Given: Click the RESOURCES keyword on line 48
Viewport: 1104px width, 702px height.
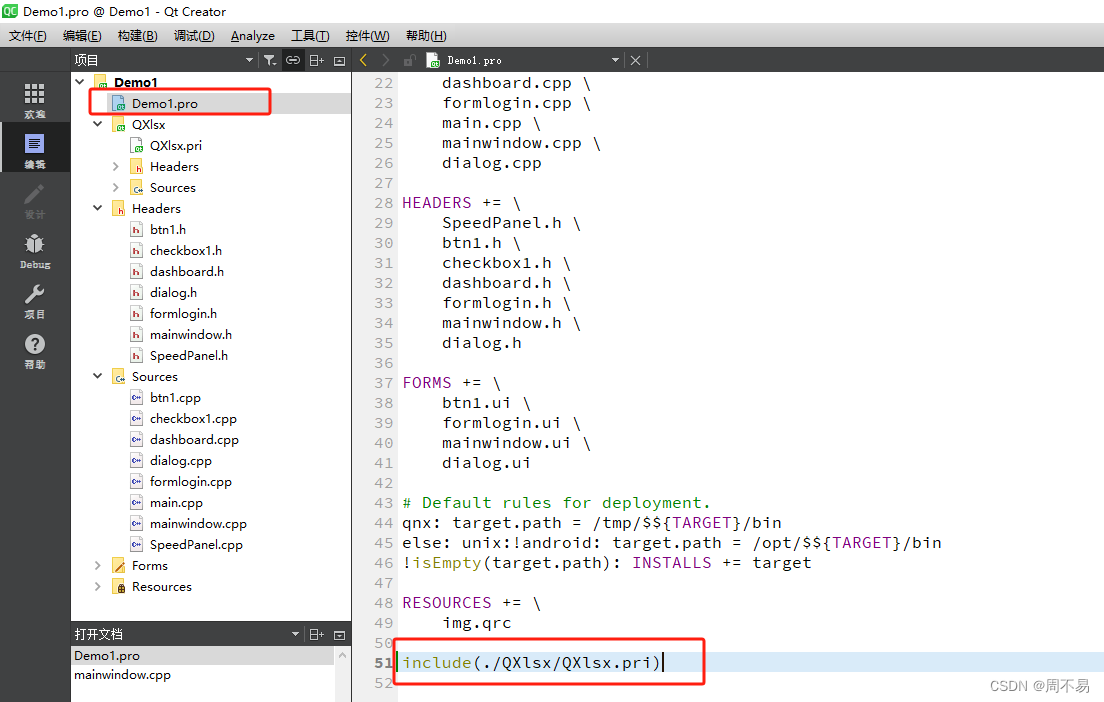Looking at the screenshot, I should point(446,603).
